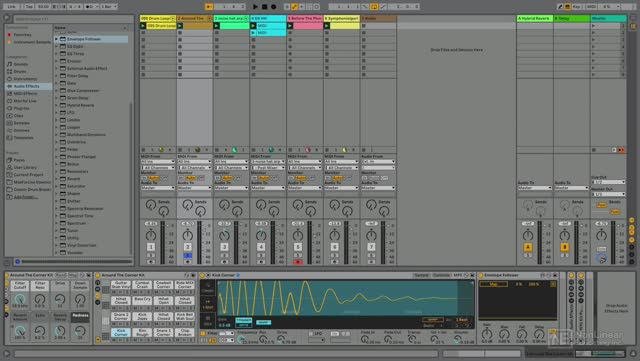Click the Arrangement Record button
The image size is (640, 361).
[x=273, y=7]
